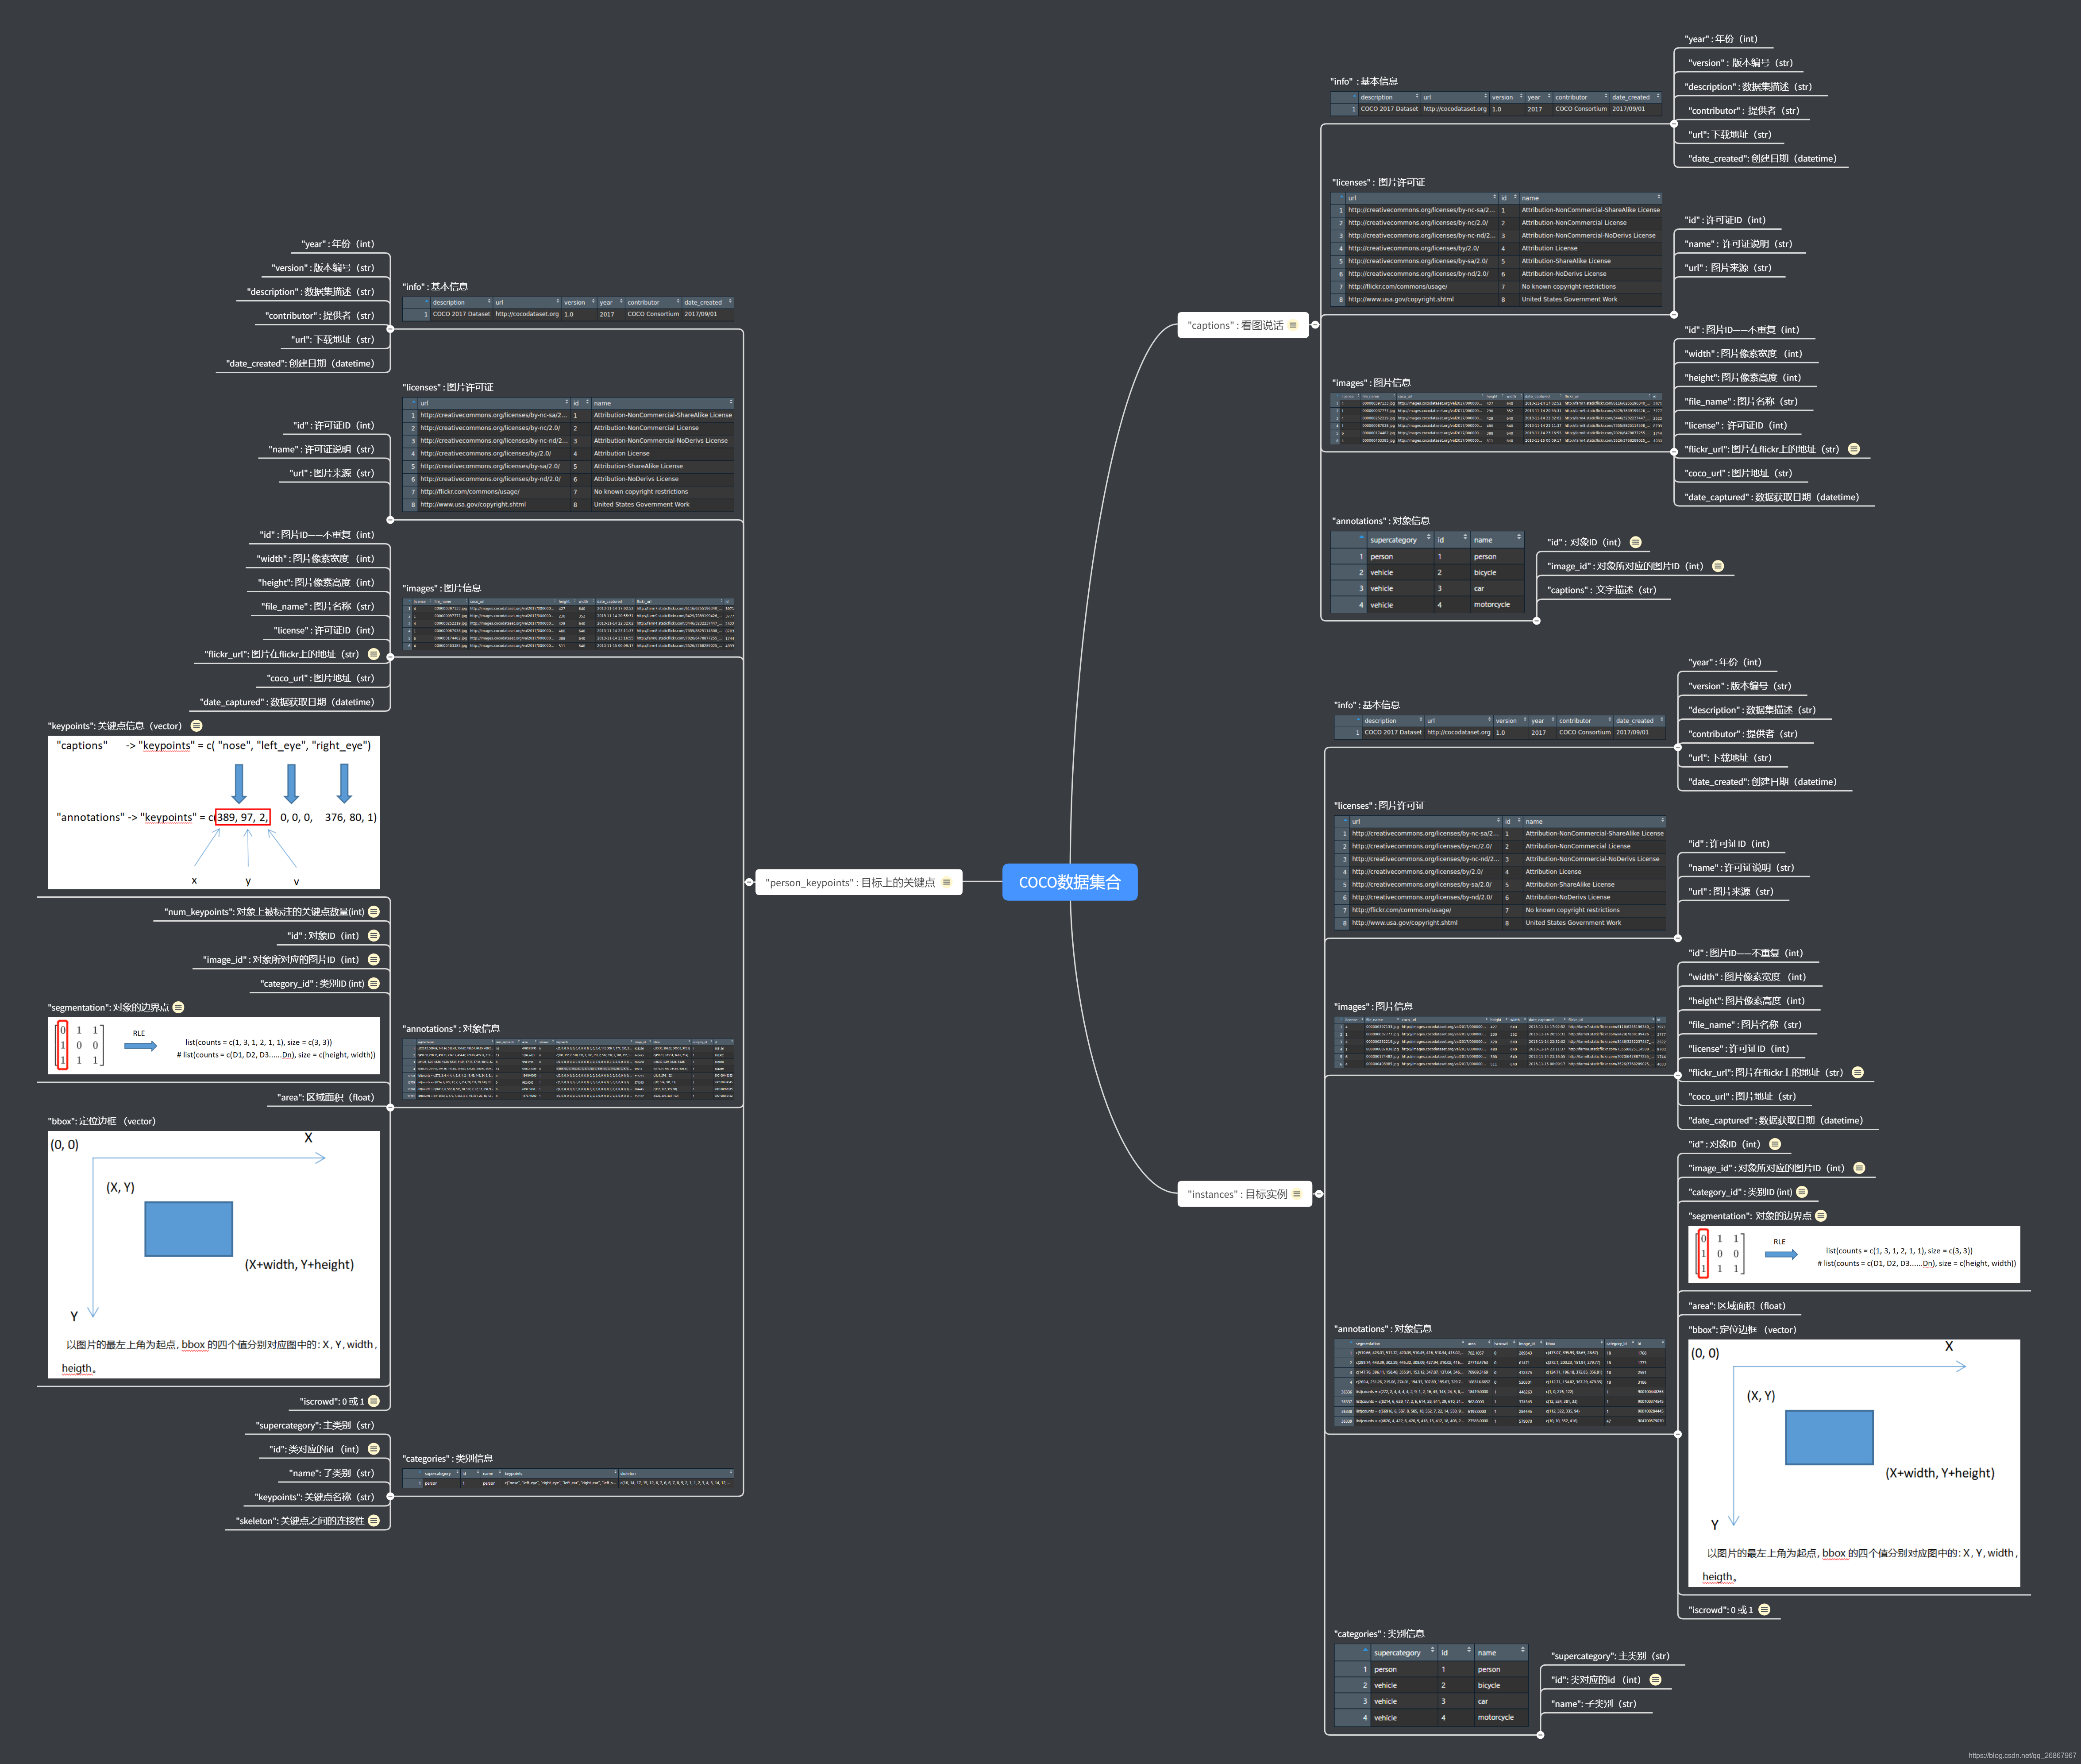Select person_keypoints "supercategory": 主类别 (str) node
Image resolution: width=2081 pixels, height=1764 pixels.
pos(315,1425)
